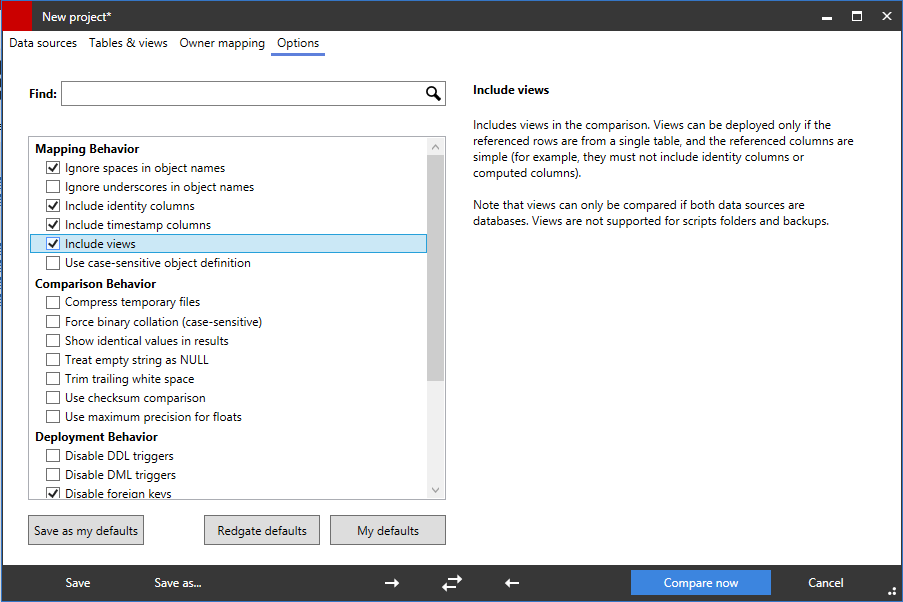The height and width of the screenshot is (602, 903).
Task: Disable Ignore spaces in object names
Action: pos(52,167)
